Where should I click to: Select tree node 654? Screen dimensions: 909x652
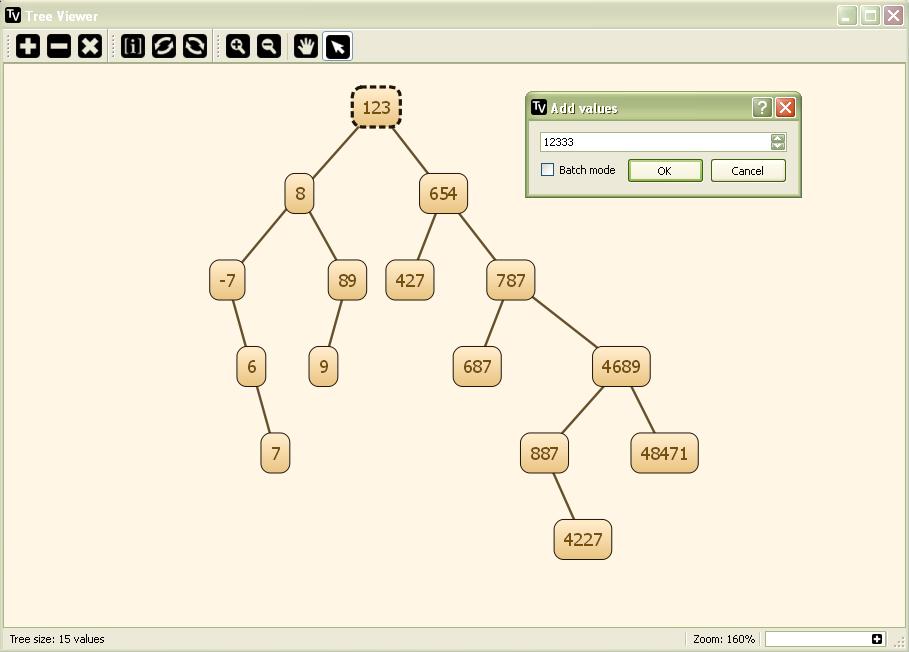pyautogui.click(x=443, y=194)
